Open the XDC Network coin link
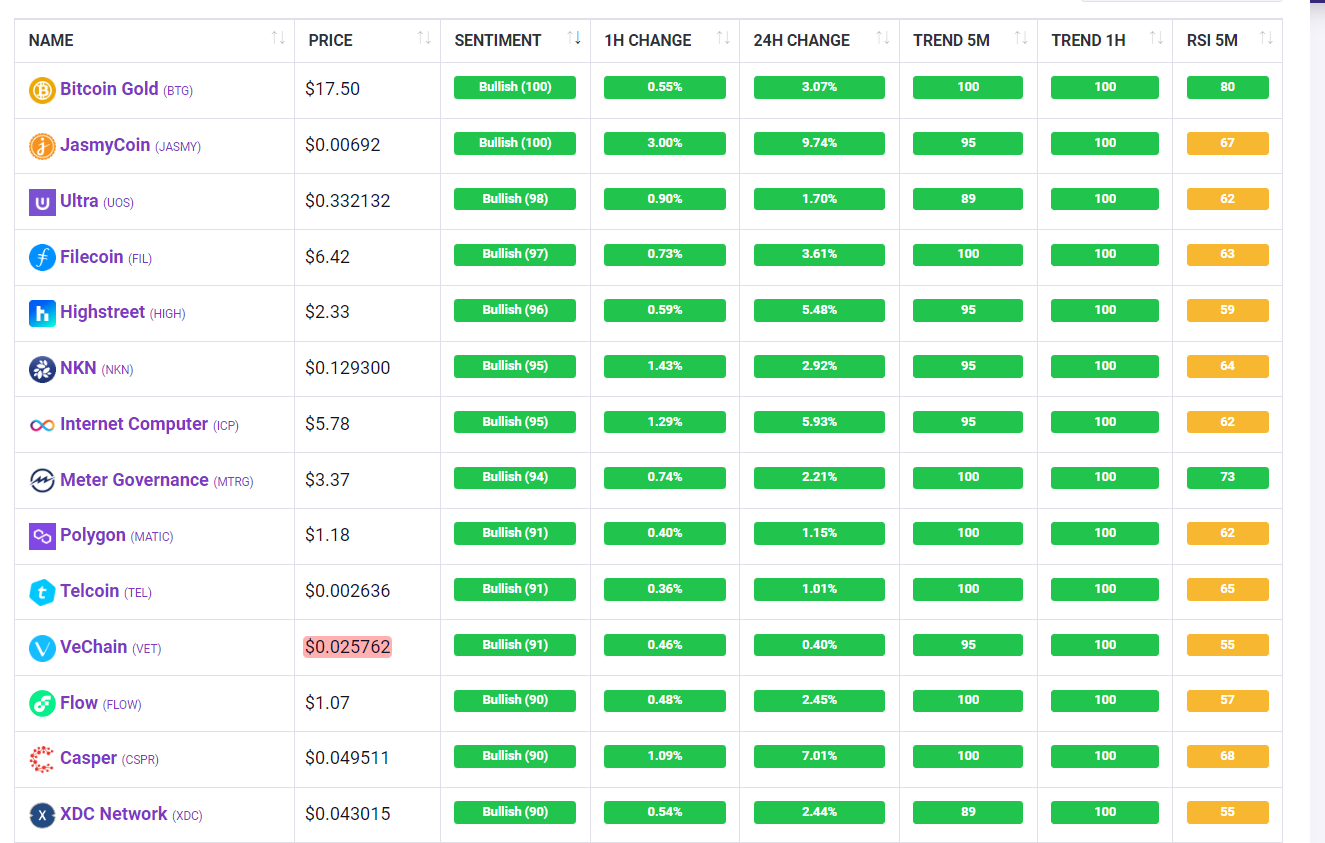Image resolution: width=1325 pixels, height=843 pixels. (113, 814)
